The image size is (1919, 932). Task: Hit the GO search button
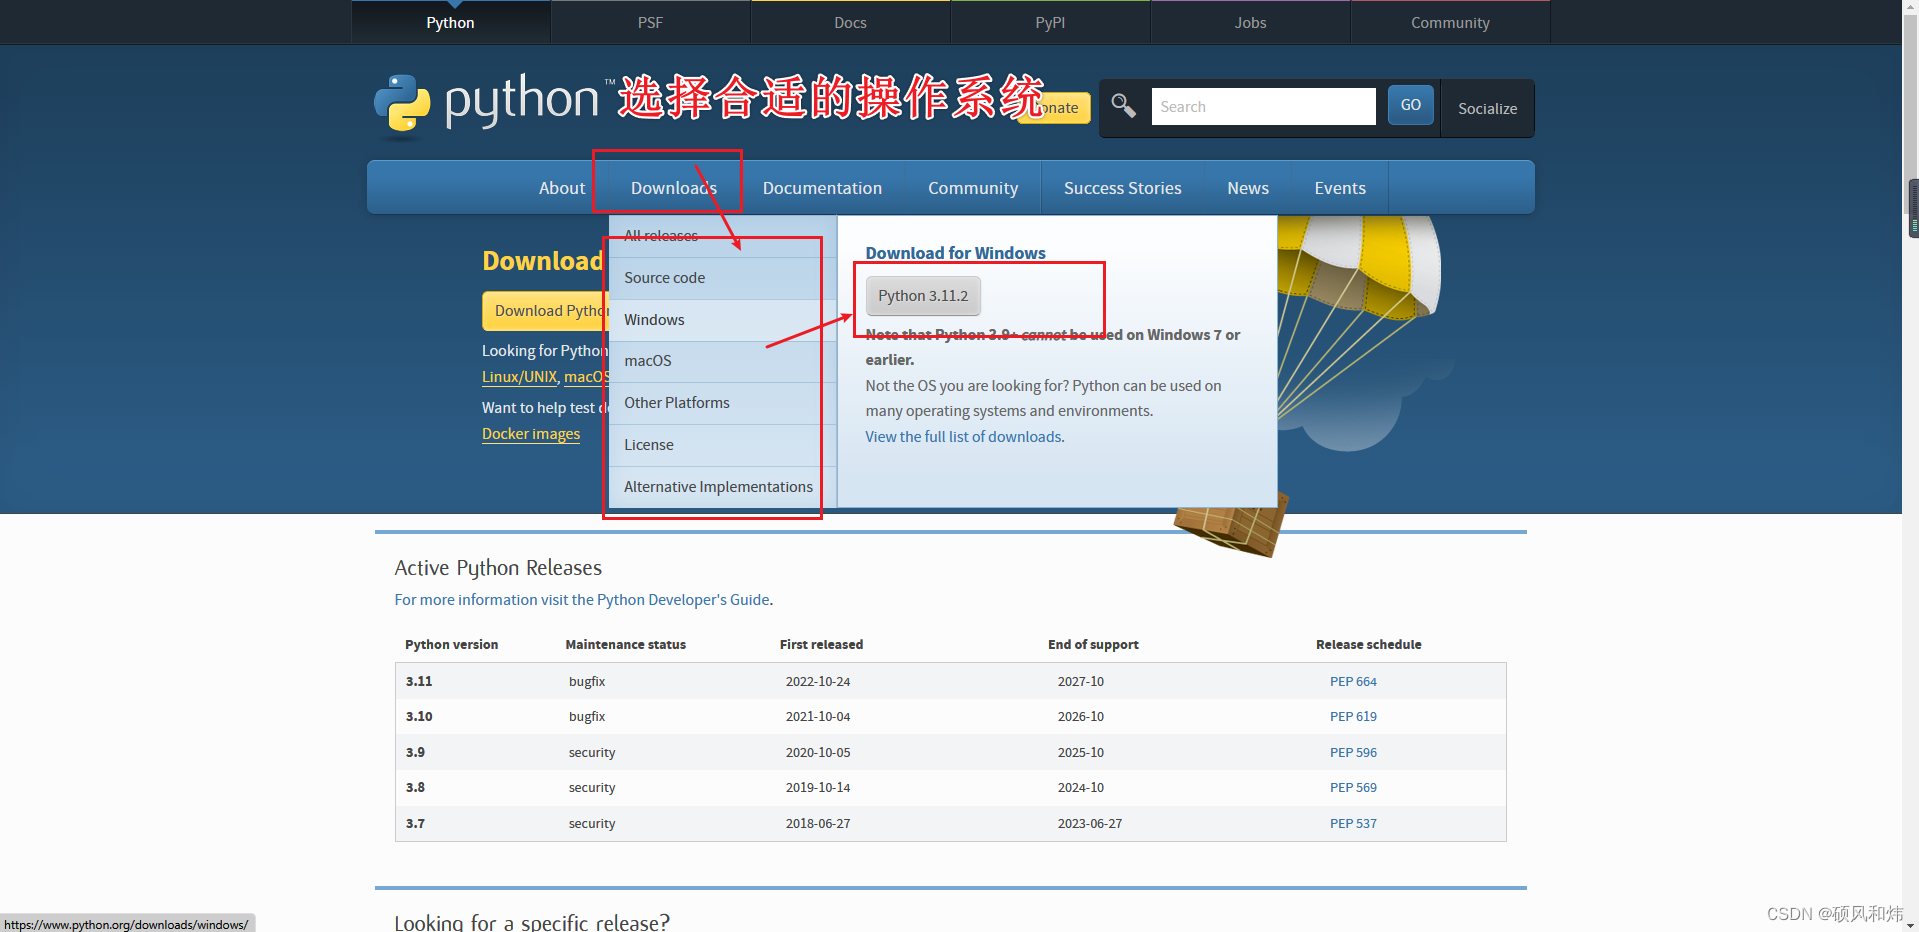point(1410,105)
